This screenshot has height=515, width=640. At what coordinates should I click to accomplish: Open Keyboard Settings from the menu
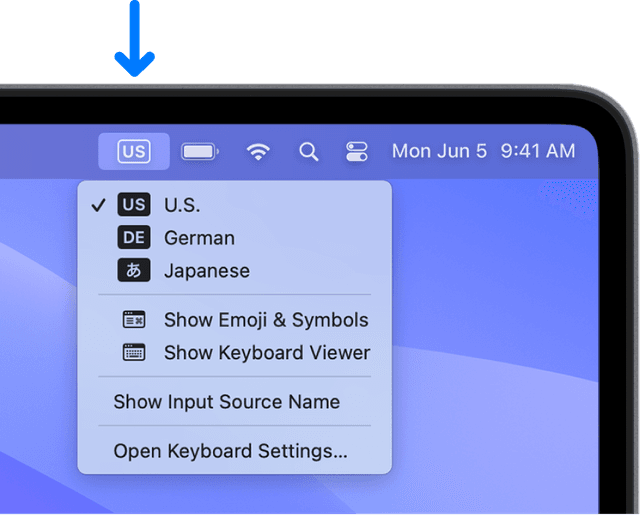point(230,451)
